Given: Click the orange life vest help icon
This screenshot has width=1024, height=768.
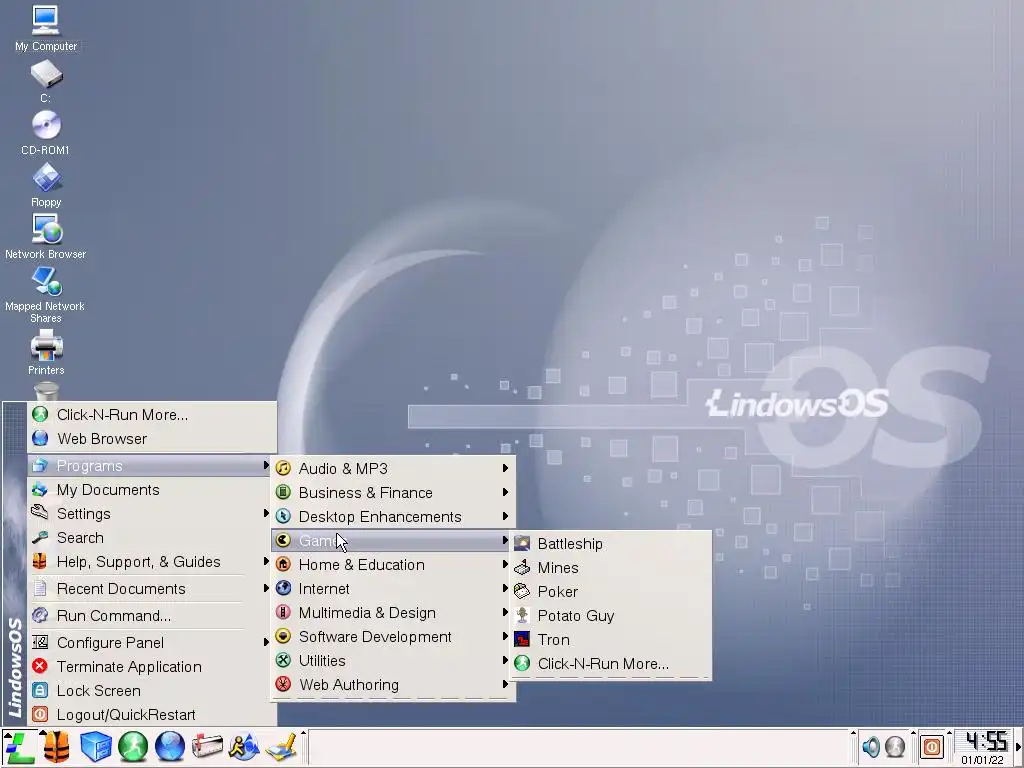Looking at the screenshot, I should pos(57,747).
